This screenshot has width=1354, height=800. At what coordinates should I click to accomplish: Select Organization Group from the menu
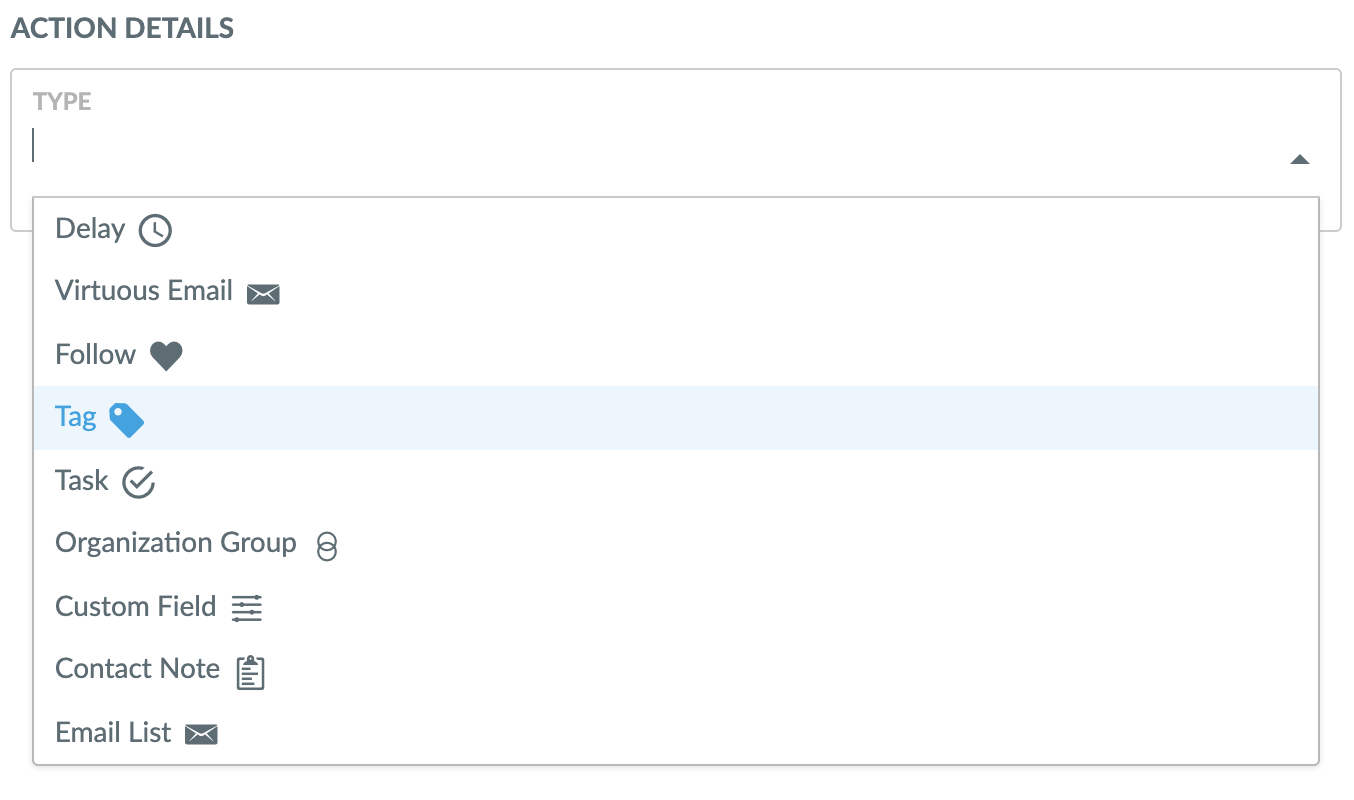(x=176, y=543)
